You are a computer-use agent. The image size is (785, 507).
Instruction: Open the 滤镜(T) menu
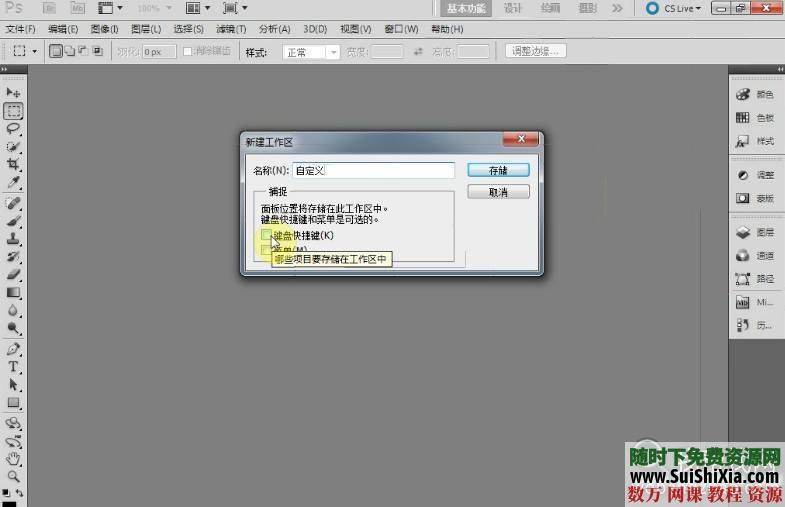231,29
